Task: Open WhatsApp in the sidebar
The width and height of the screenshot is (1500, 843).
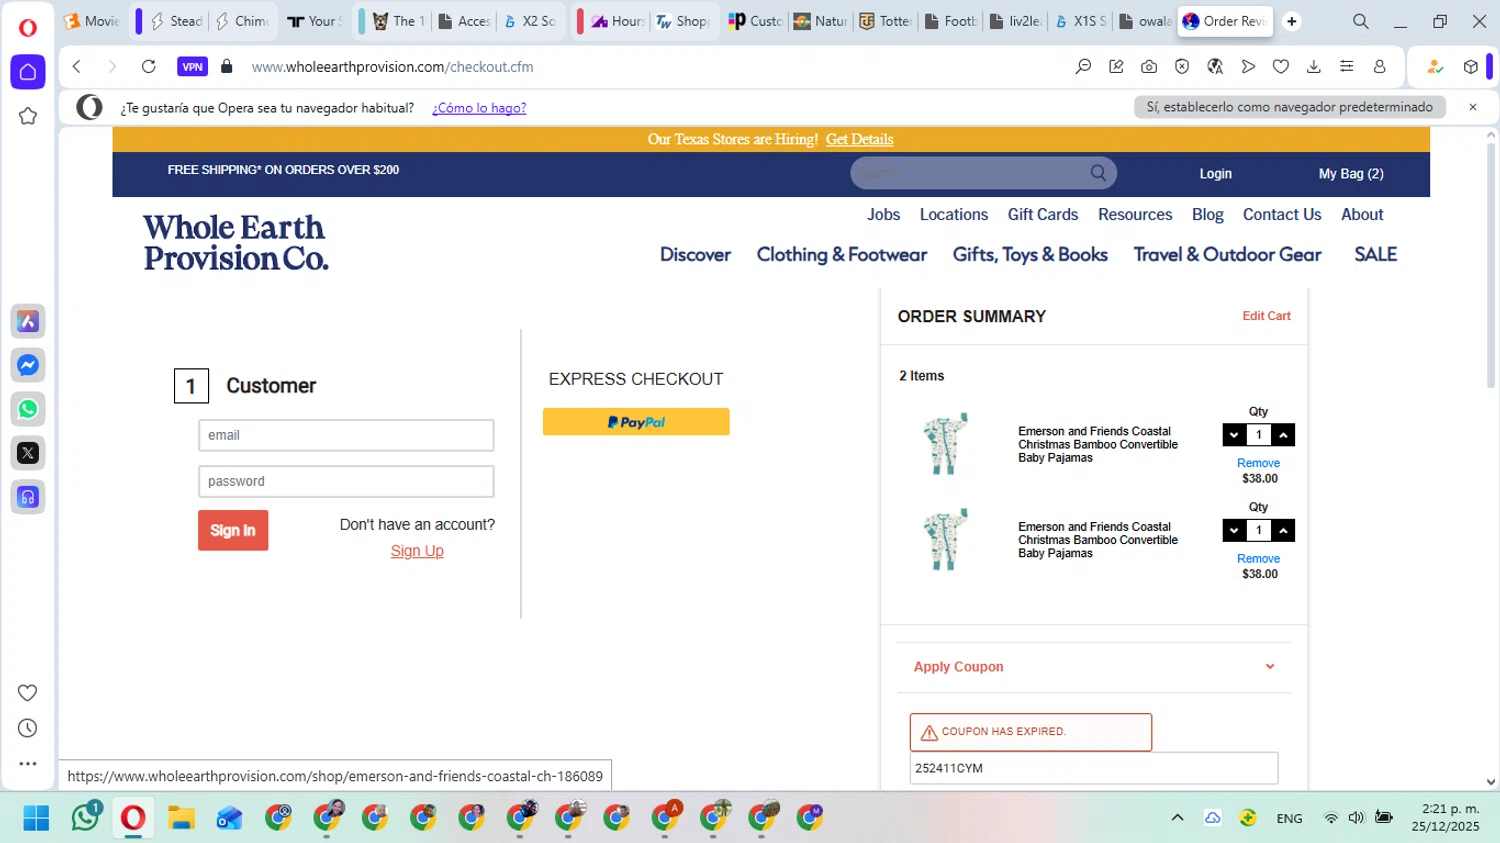Action: pyautogui.click(x=28, y=409)
